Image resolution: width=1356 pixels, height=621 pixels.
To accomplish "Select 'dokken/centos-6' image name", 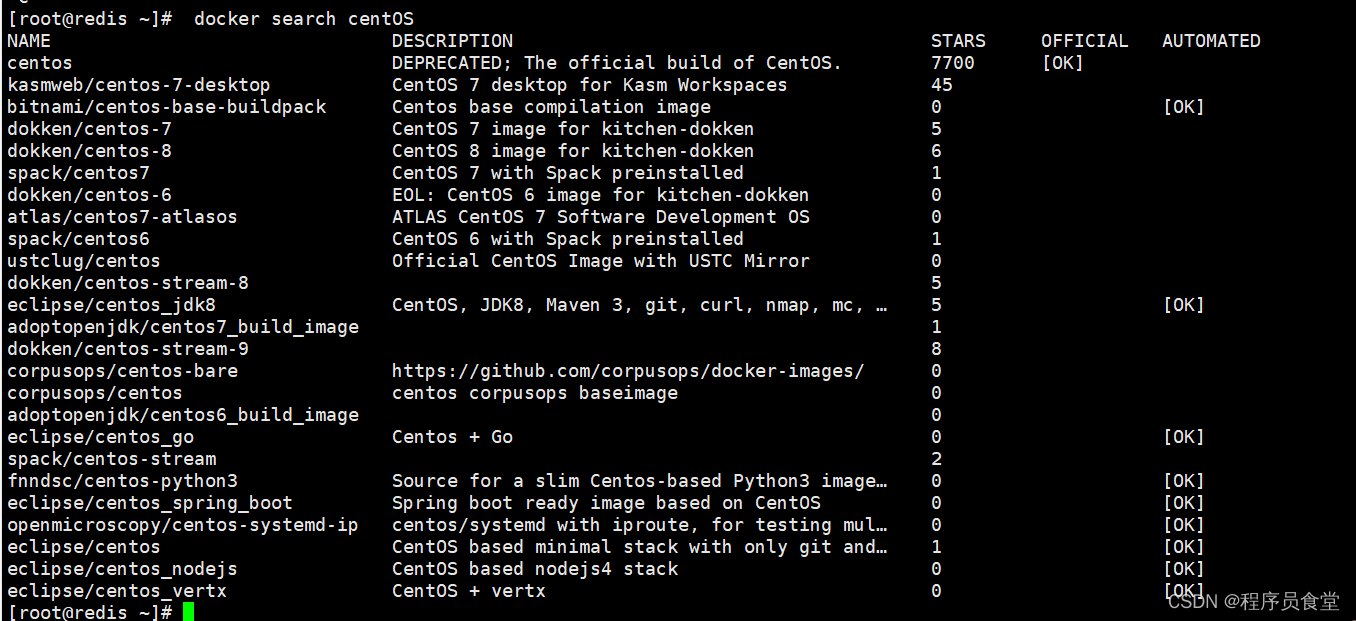I will [90, 195].
